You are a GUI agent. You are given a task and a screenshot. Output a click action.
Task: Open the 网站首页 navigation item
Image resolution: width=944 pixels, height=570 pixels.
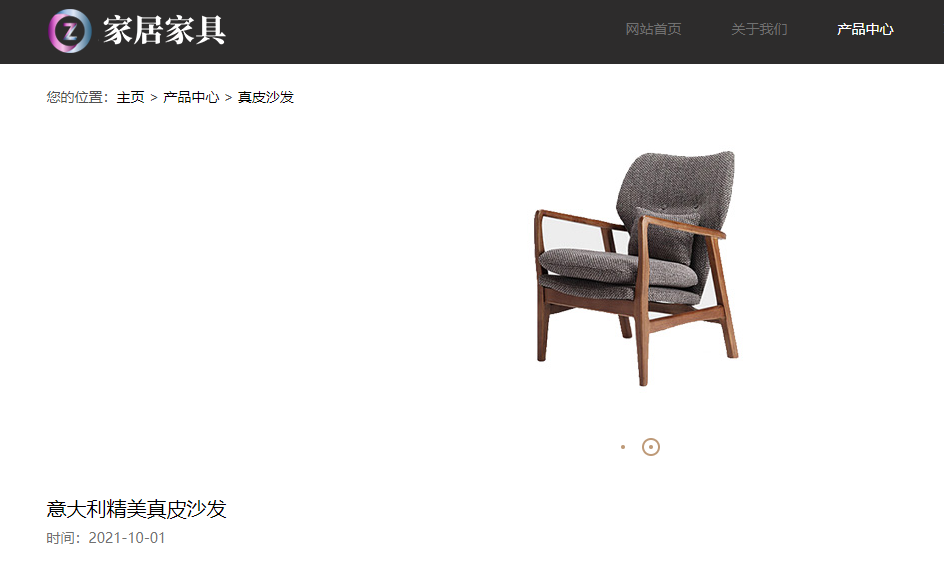click(x=653, y=29)
